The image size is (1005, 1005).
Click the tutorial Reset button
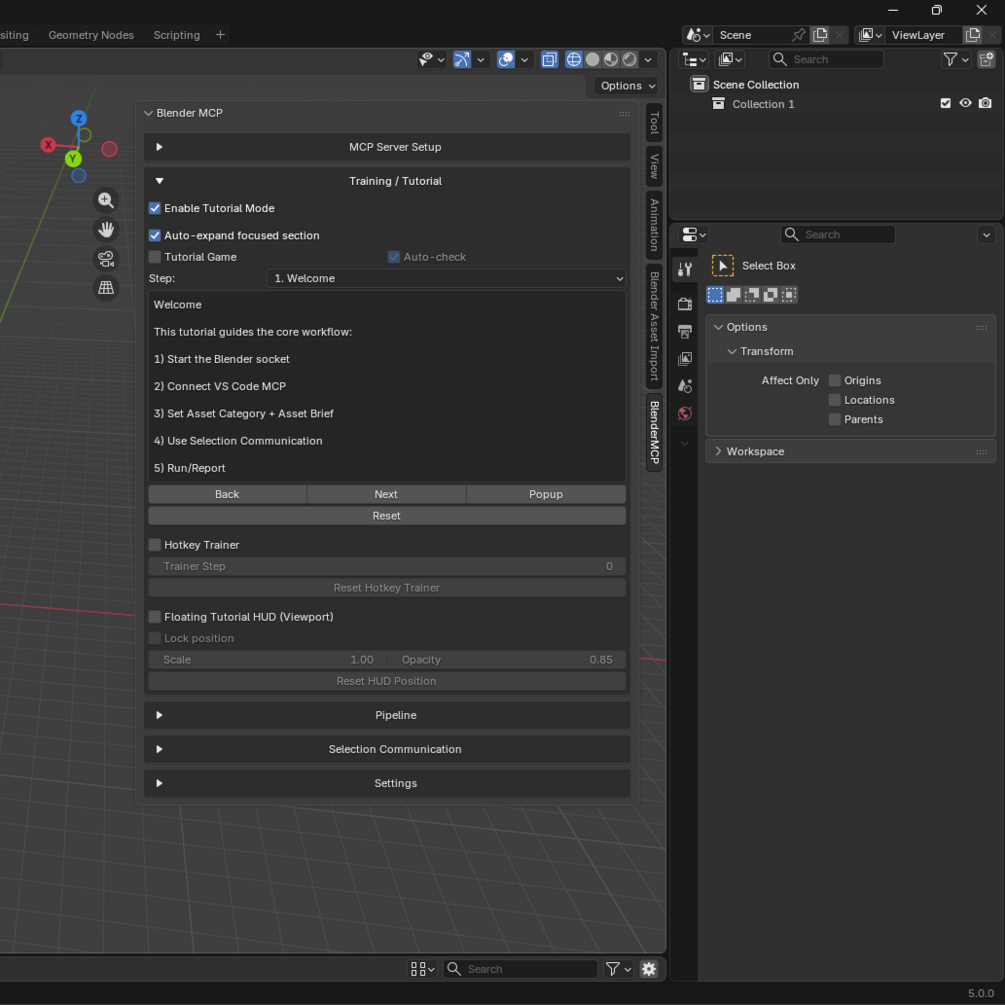pos(386,516)
